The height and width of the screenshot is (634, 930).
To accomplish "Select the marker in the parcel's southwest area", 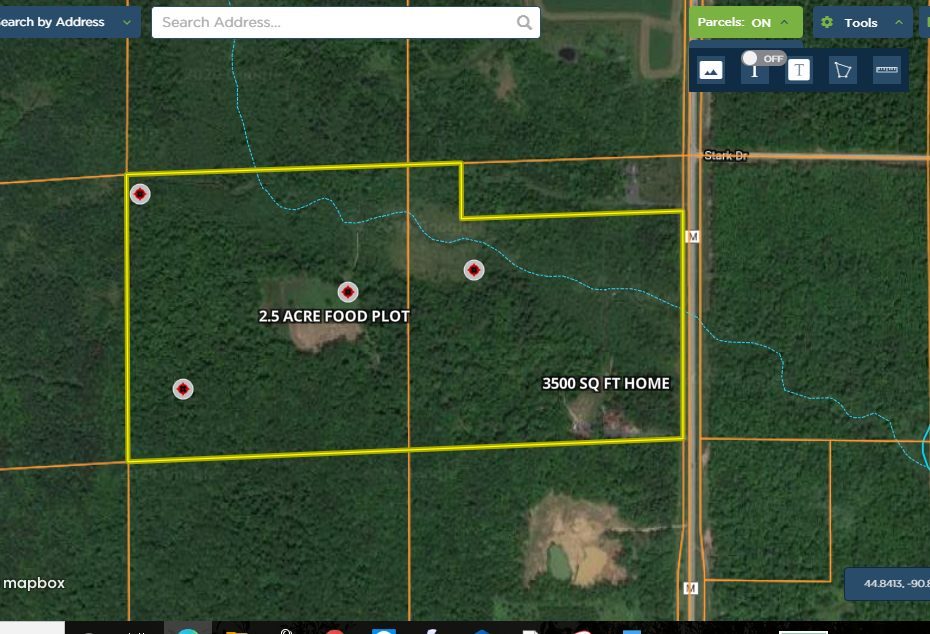I will (x=182, y=389).
